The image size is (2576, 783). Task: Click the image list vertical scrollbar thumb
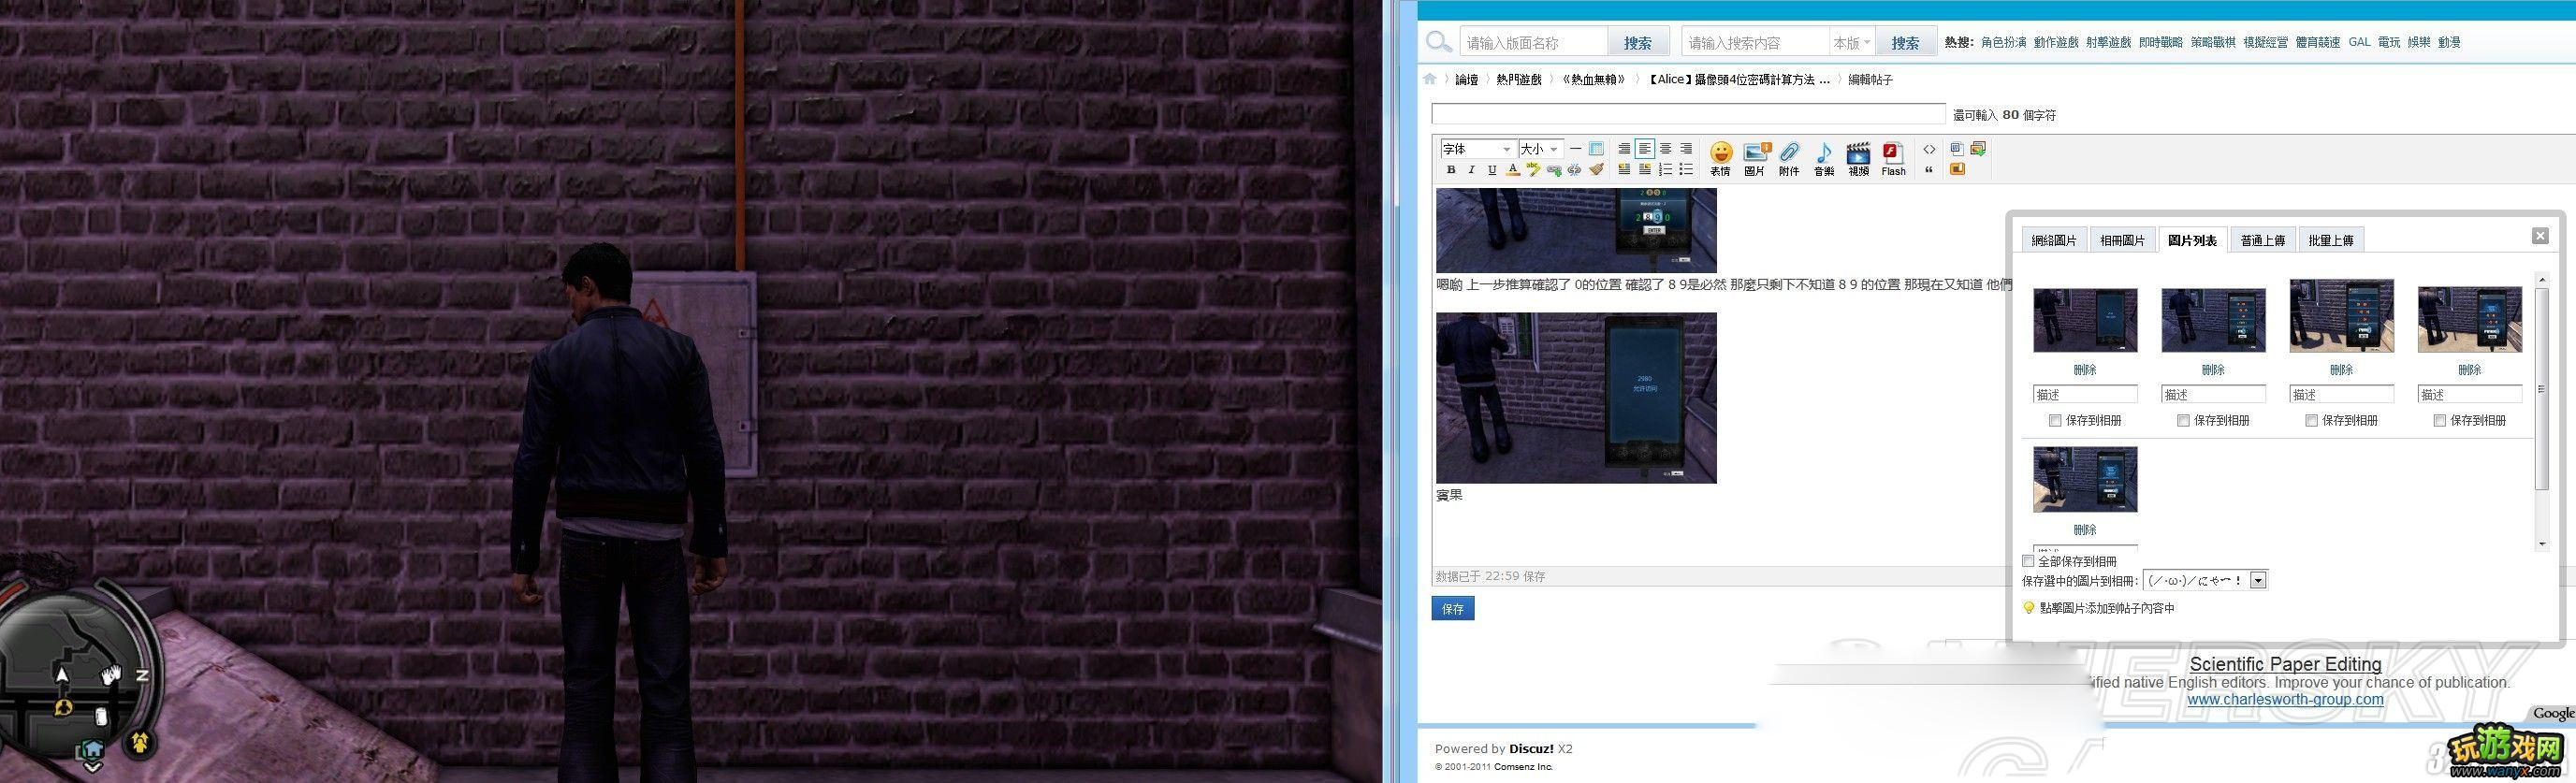click(2543, 389)
